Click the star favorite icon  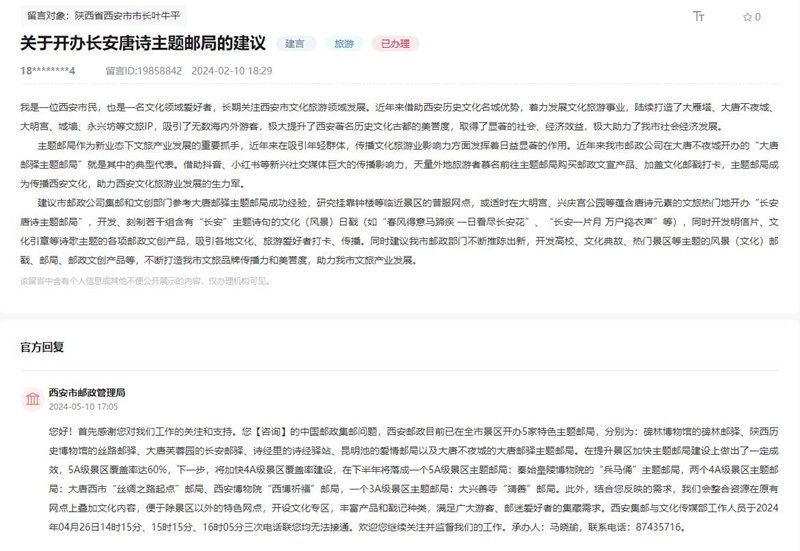click(x=747, y=17)
